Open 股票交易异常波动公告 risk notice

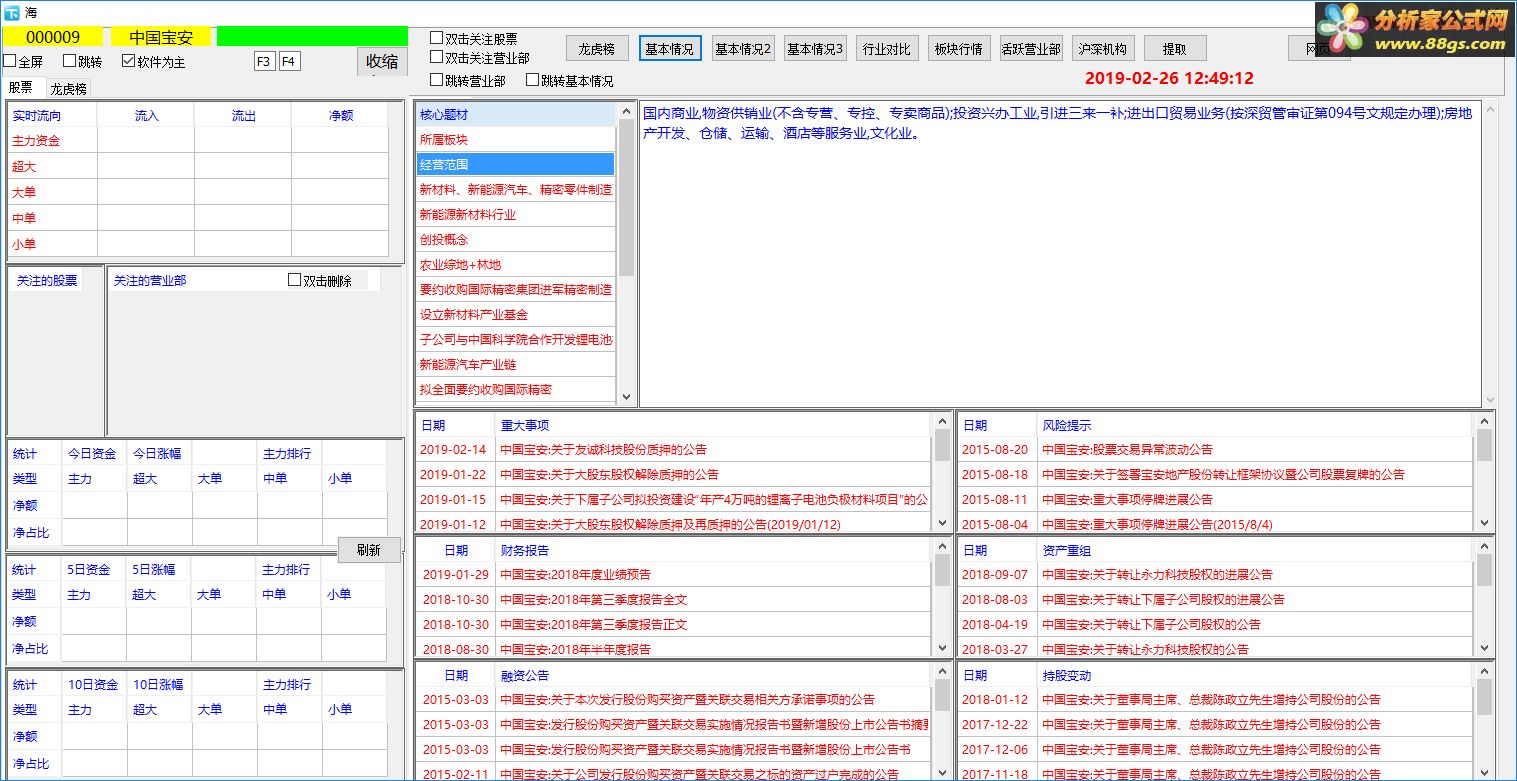point(1216,449)
